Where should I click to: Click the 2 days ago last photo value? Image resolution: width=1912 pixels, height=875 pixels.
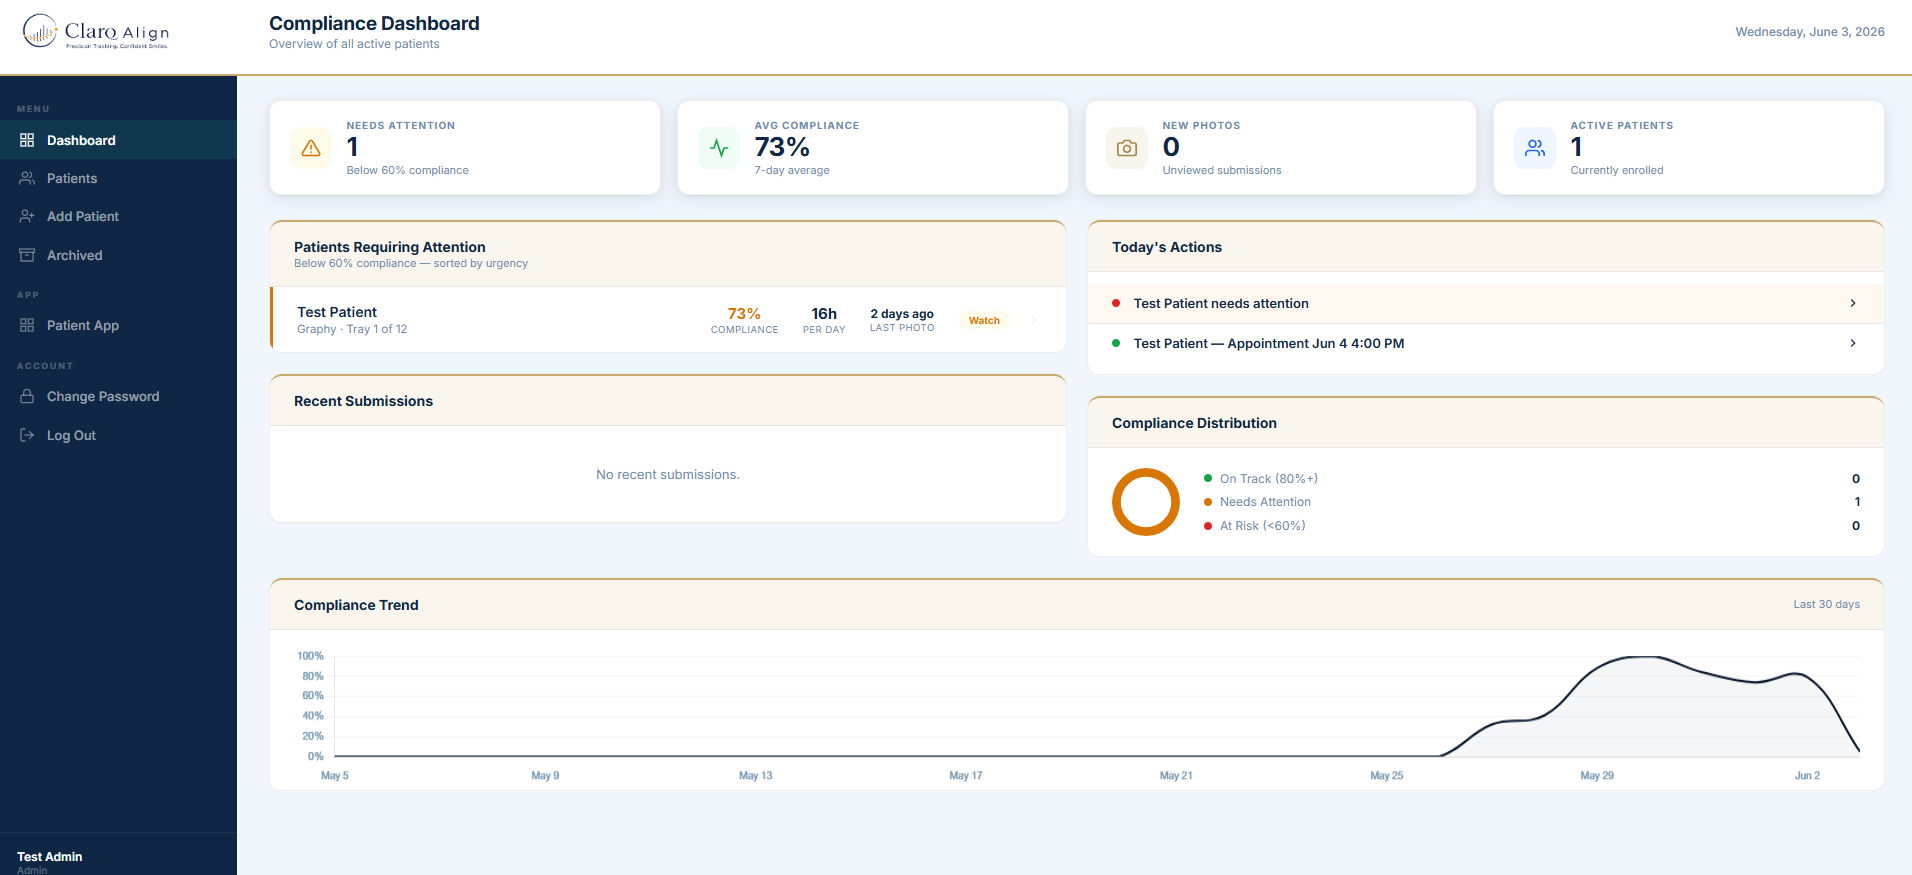[x=902, y=313]
